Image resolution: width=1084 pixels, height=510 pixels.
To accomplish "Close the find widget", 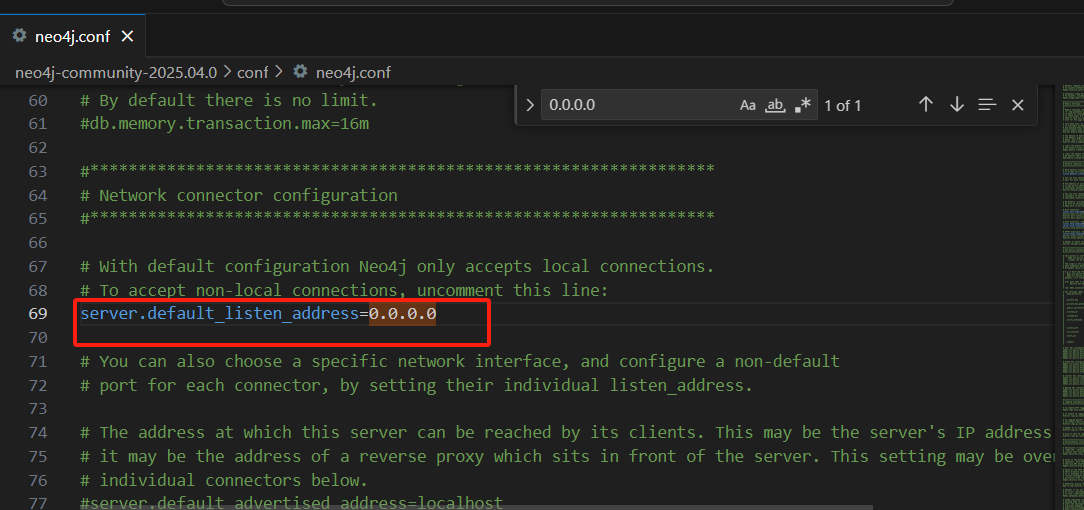I will (1018, 105).
